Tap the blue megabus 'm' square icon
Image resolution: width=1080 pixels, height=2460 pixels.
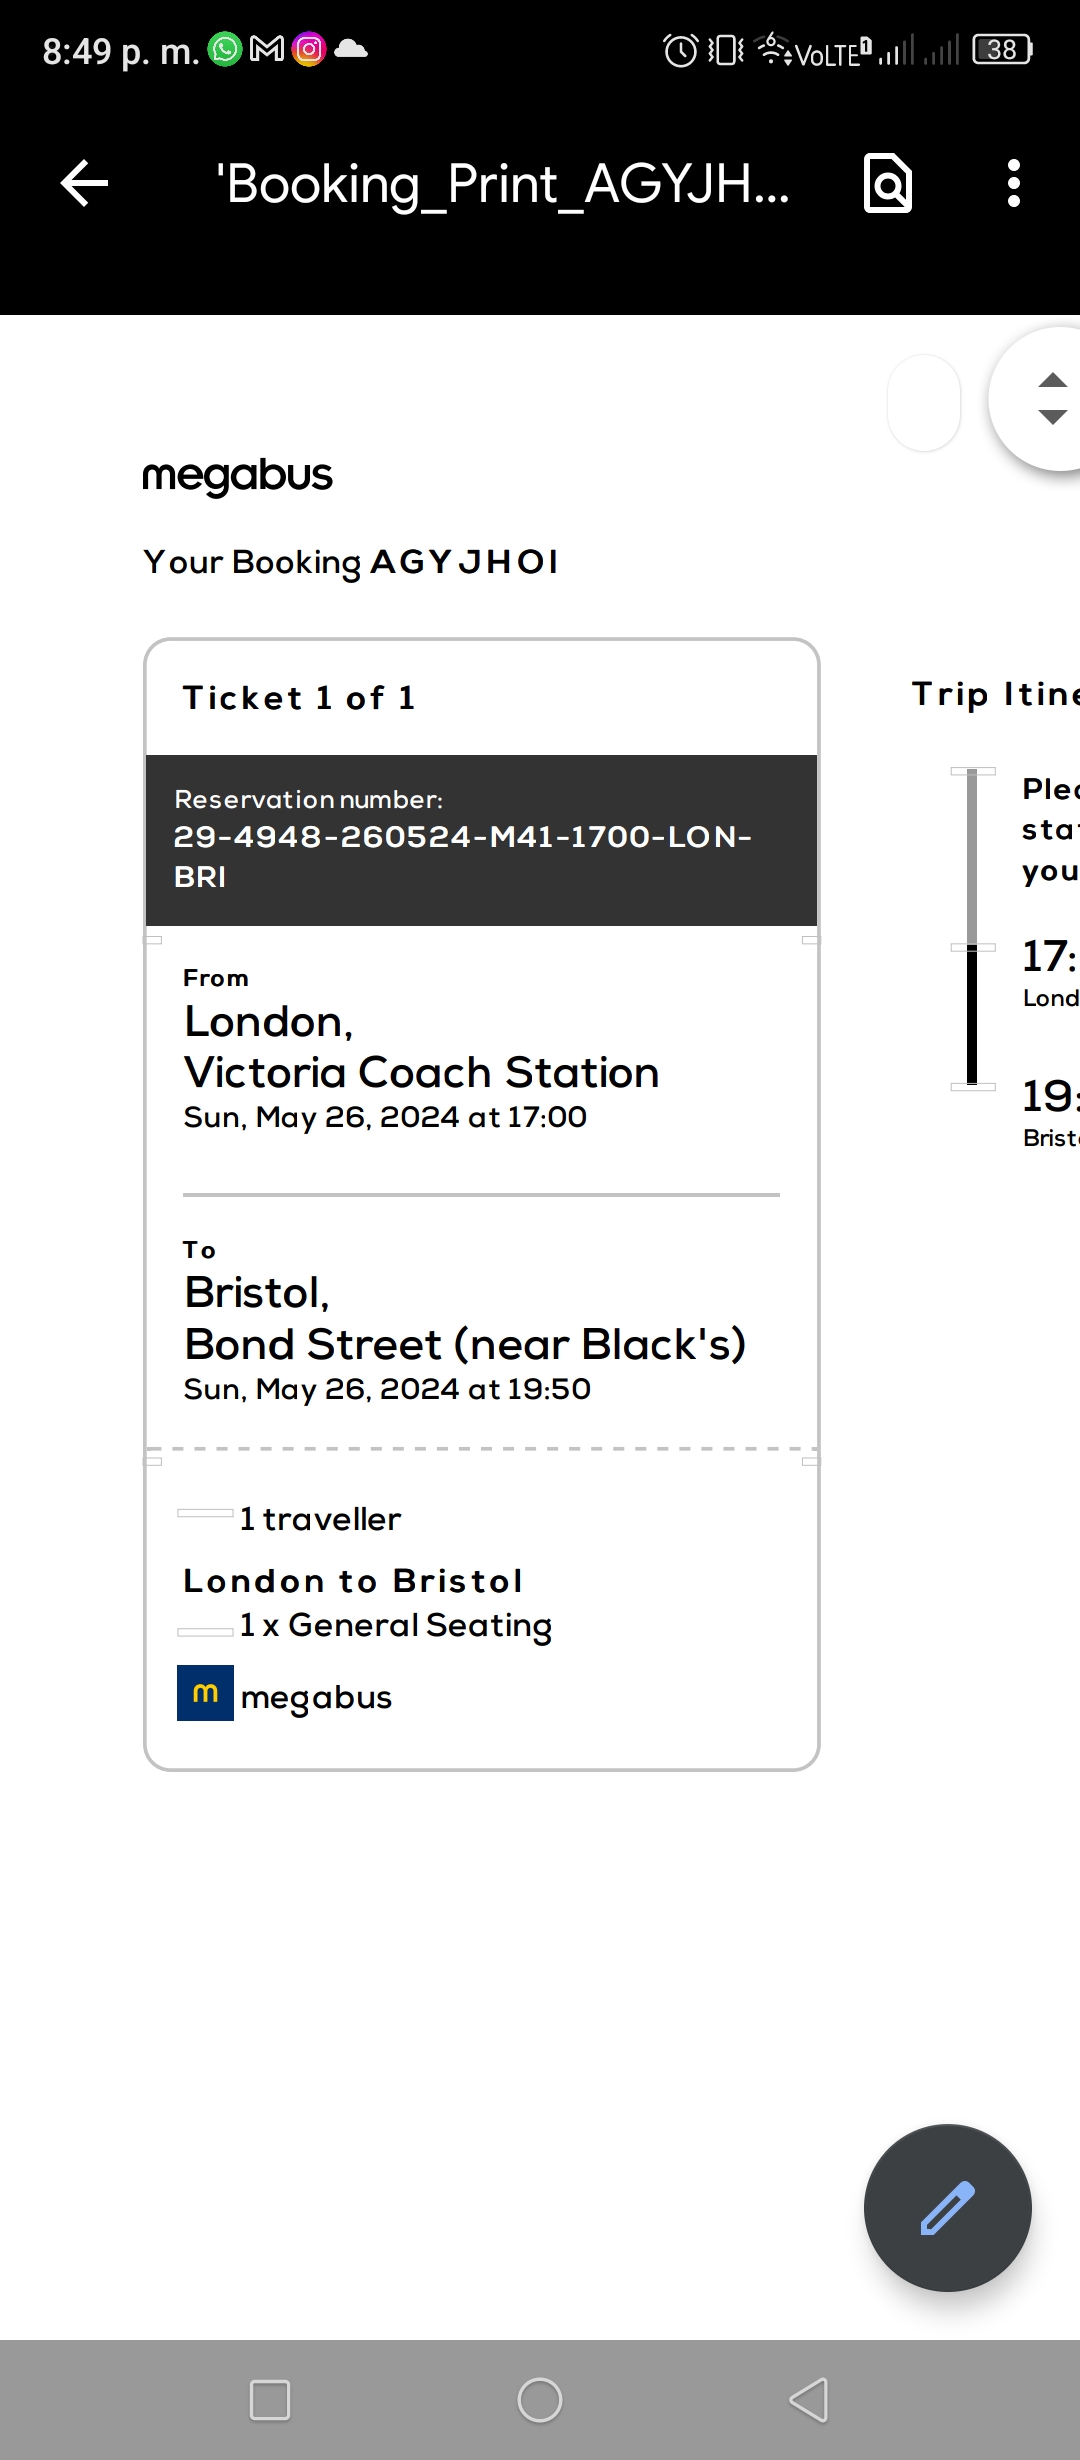pyautogui.click(x=205, y=1693)
